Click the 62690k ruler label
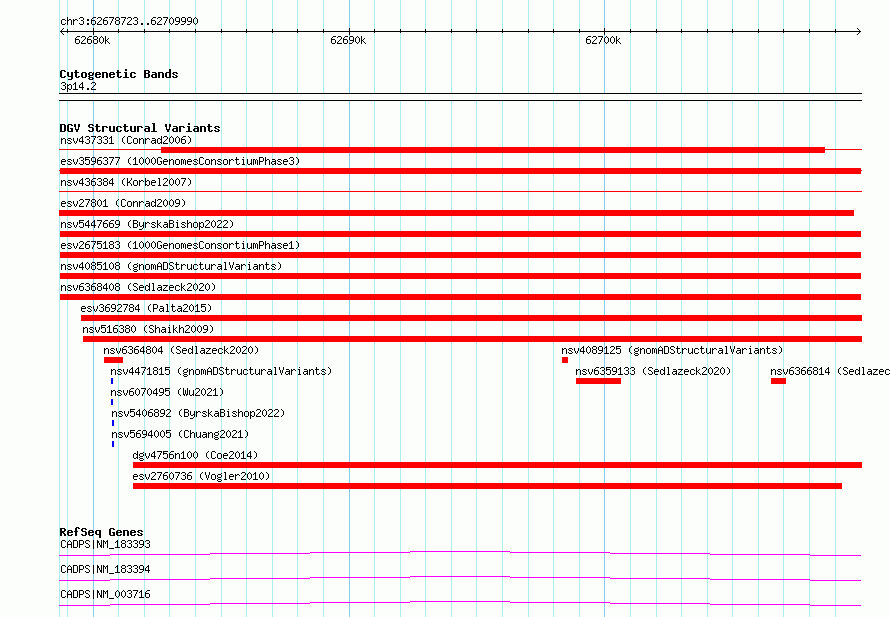Image resolution: width=890 pixels, height=617 pixels. 348,40
